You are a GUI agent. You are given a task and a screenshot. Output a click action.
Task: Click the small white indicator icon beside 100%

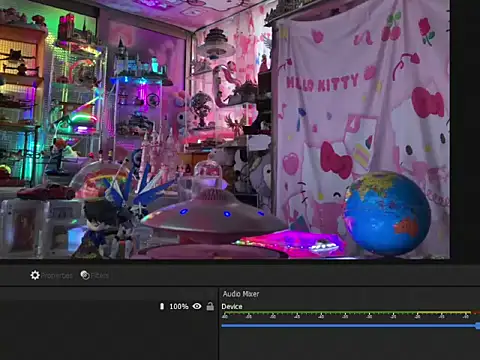(162, 306)
